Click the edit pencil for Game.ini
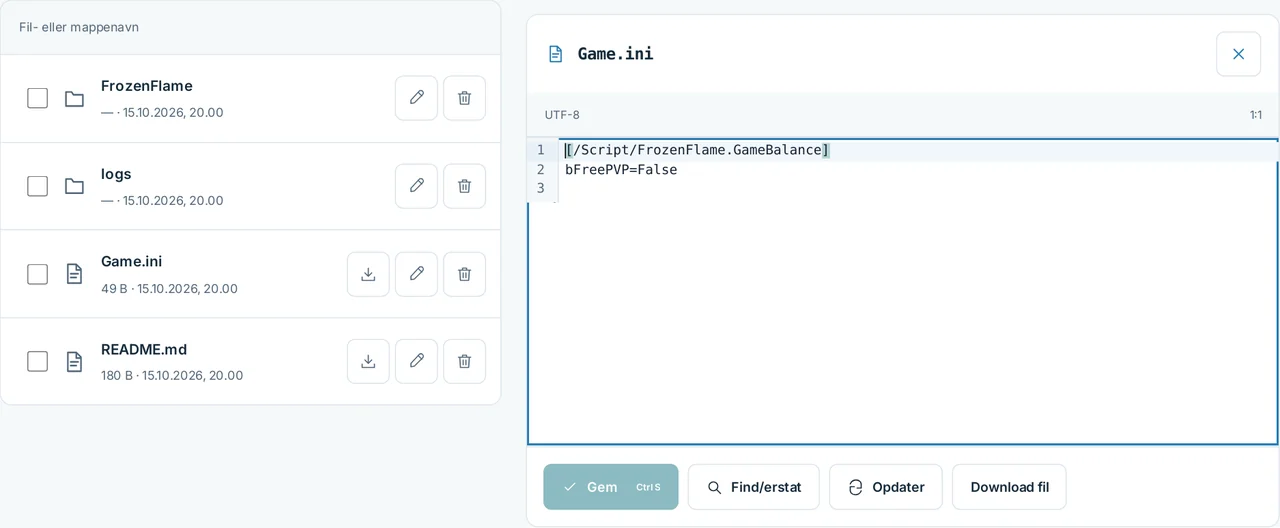Viewport: 1280px width, 528px height. 416,274
